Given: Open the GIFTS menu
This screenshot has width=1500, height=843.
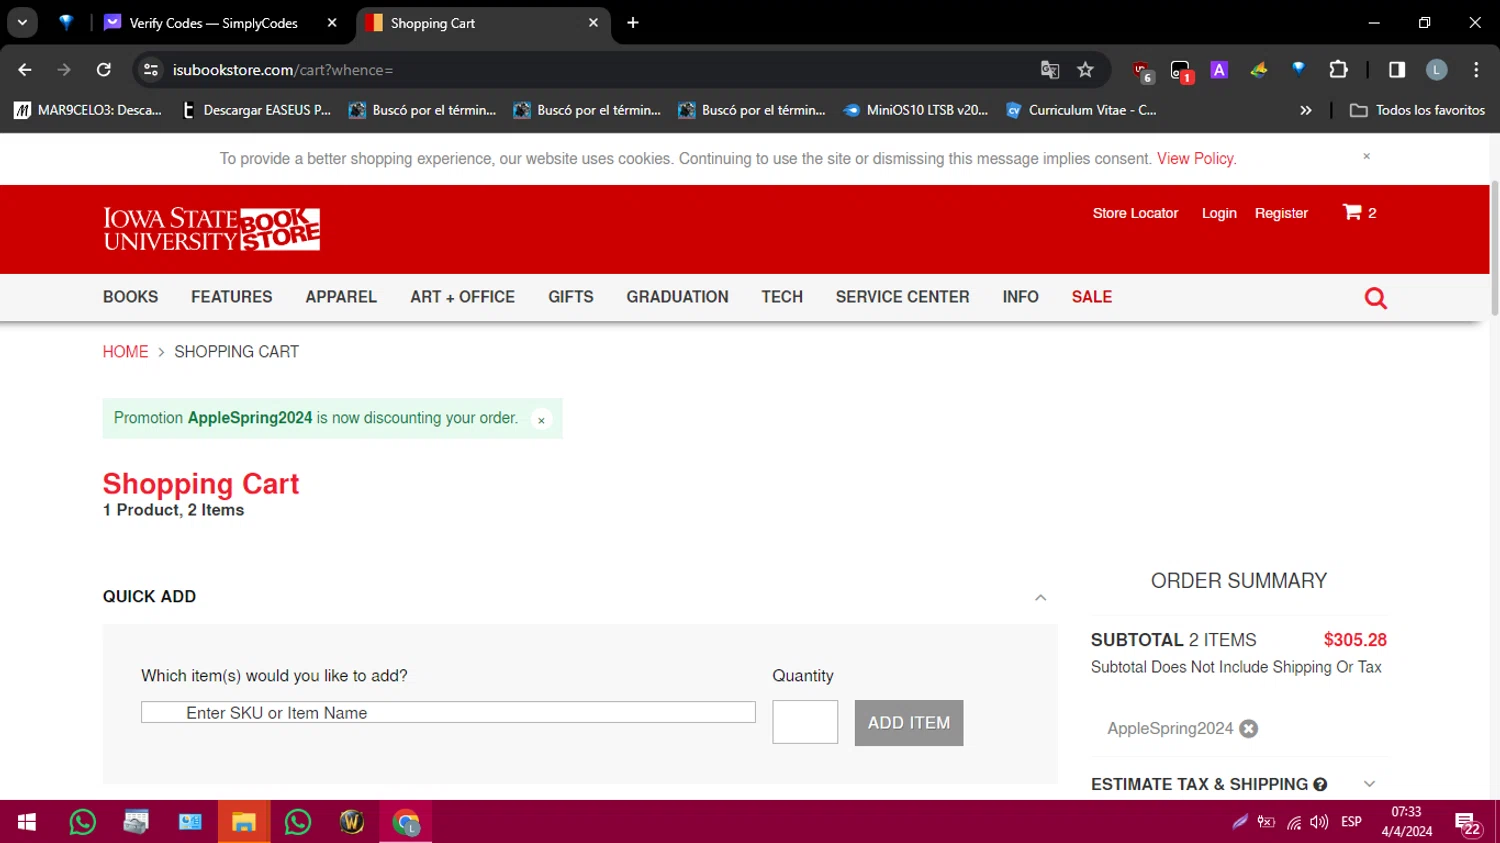Looking at the screenshot, I should click(570, 297).
